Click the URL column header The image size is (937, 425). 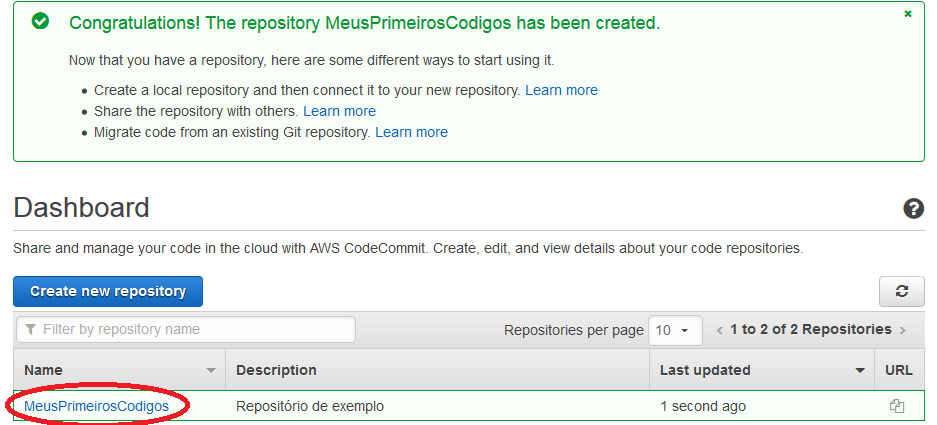point(899,370)
